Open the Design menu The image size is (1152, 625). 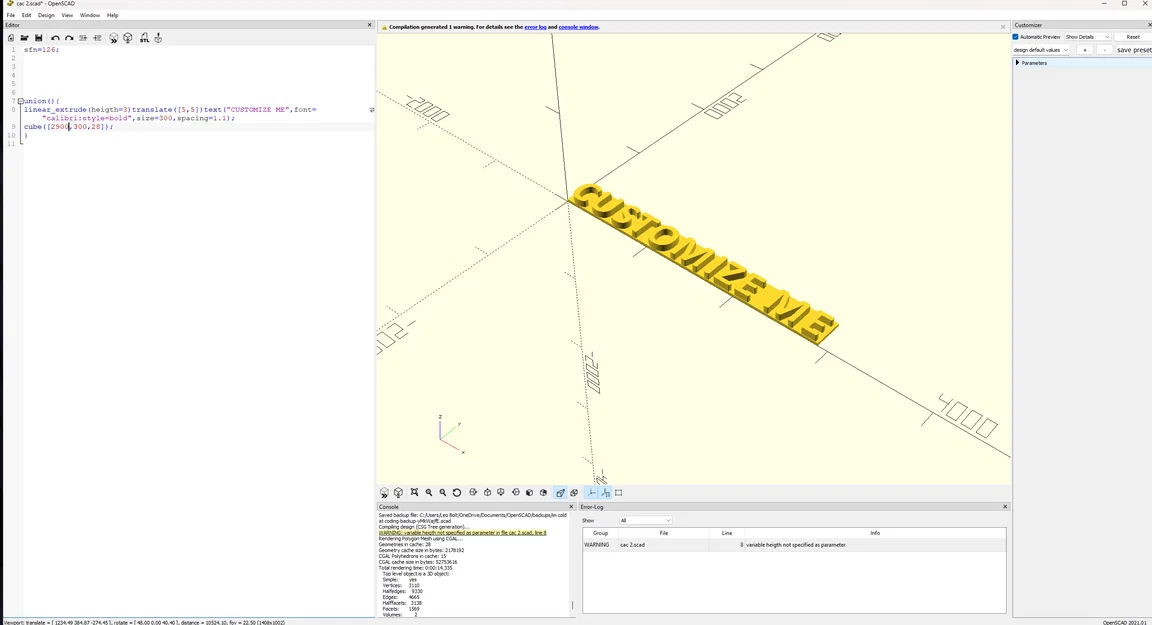[46, 15]
